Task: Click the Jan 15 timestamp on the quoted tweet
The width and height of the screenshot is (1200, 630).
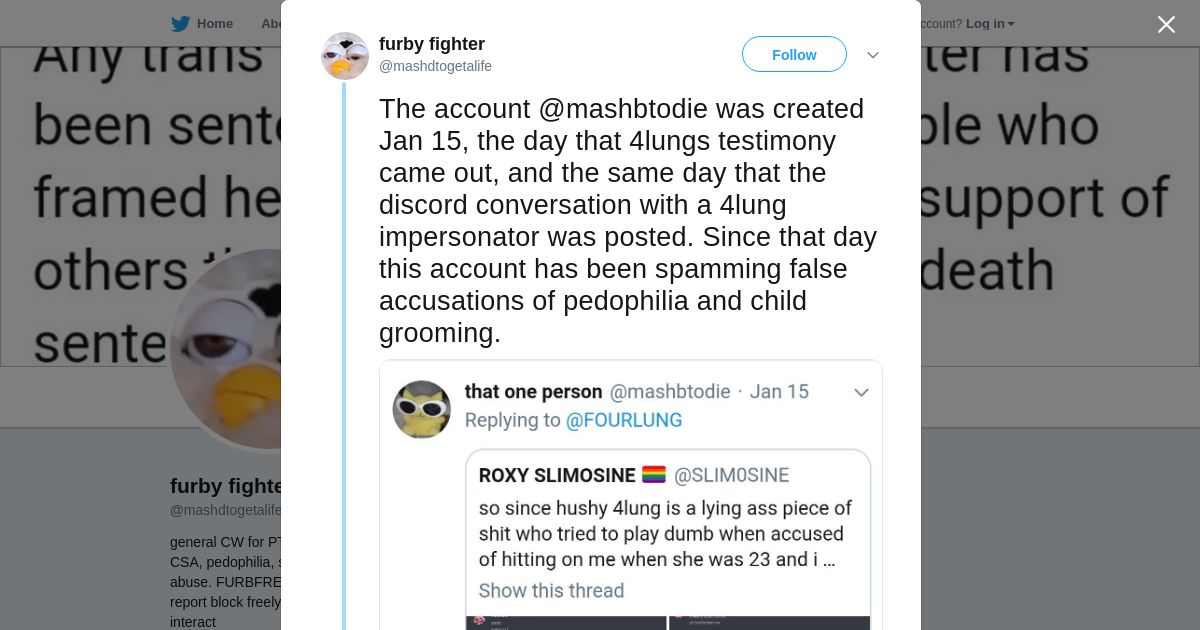Action: point(779,392)
